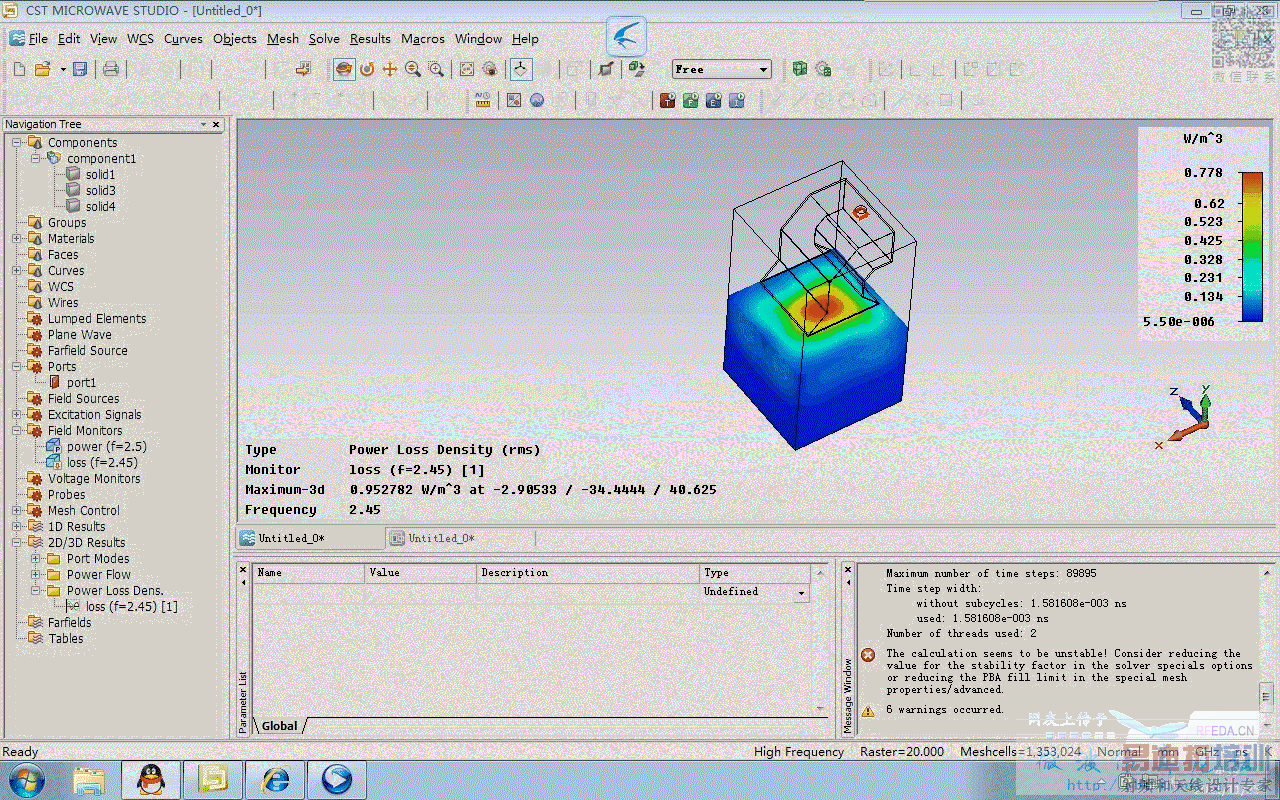Open the CST bird logo button
The height and width of the screenshot is (800, 1280).
tap(627, 37)
